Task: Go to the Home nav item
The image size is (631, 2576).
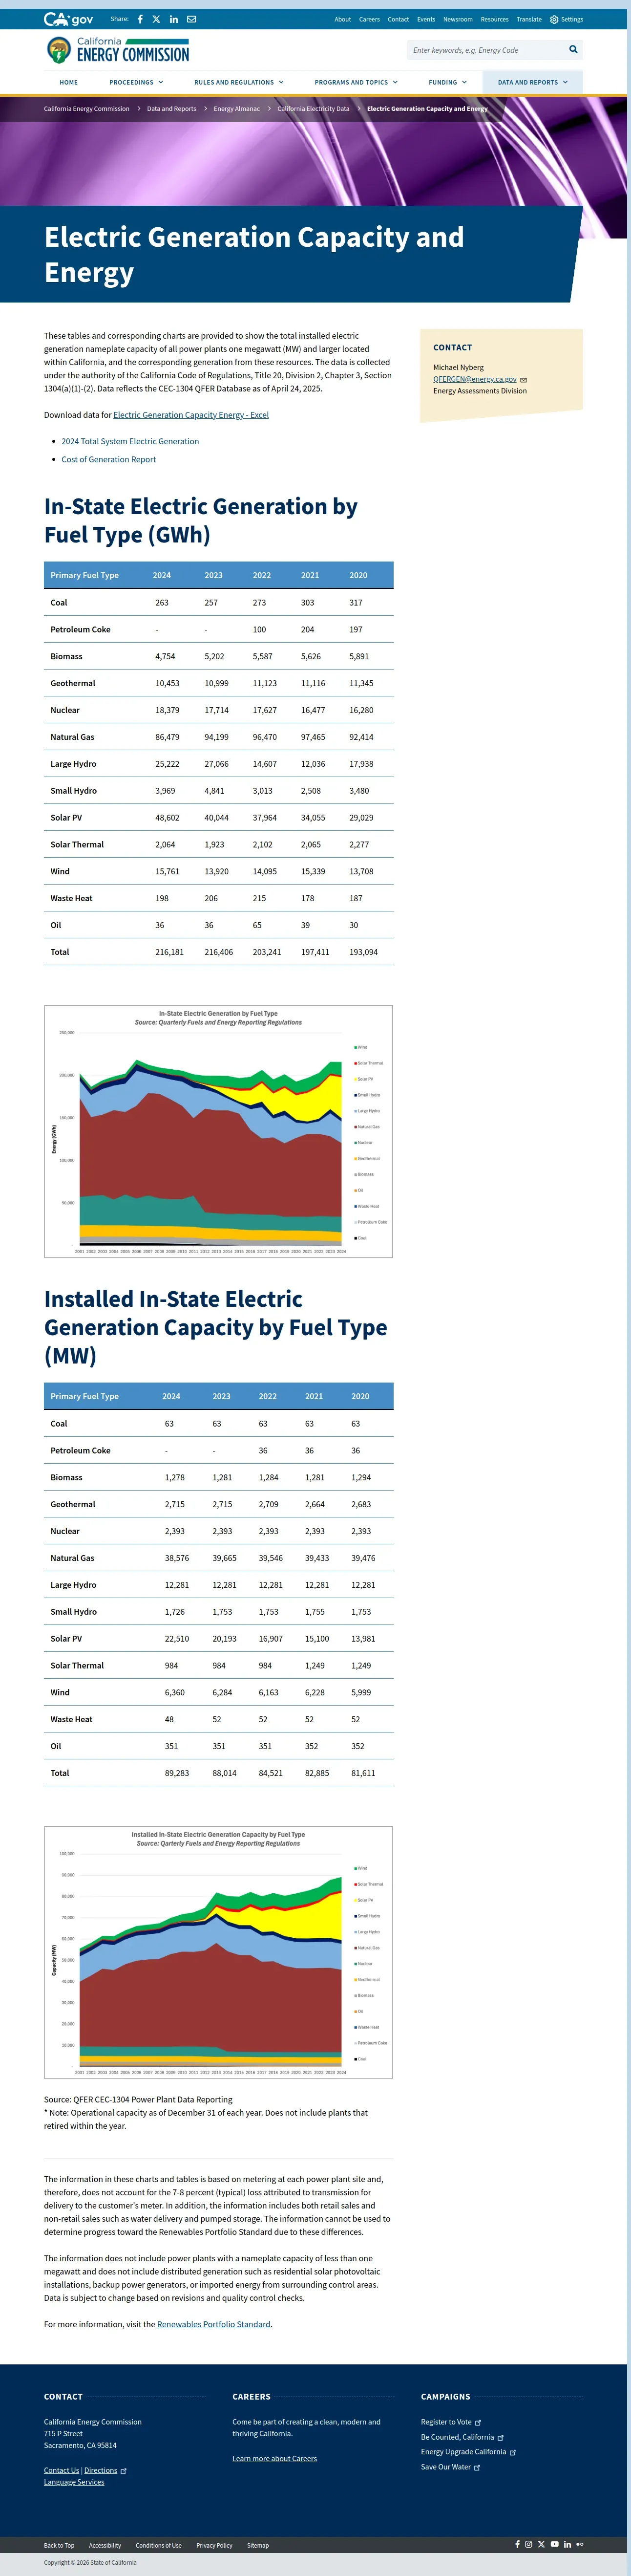Action: (x=68, y=82)
